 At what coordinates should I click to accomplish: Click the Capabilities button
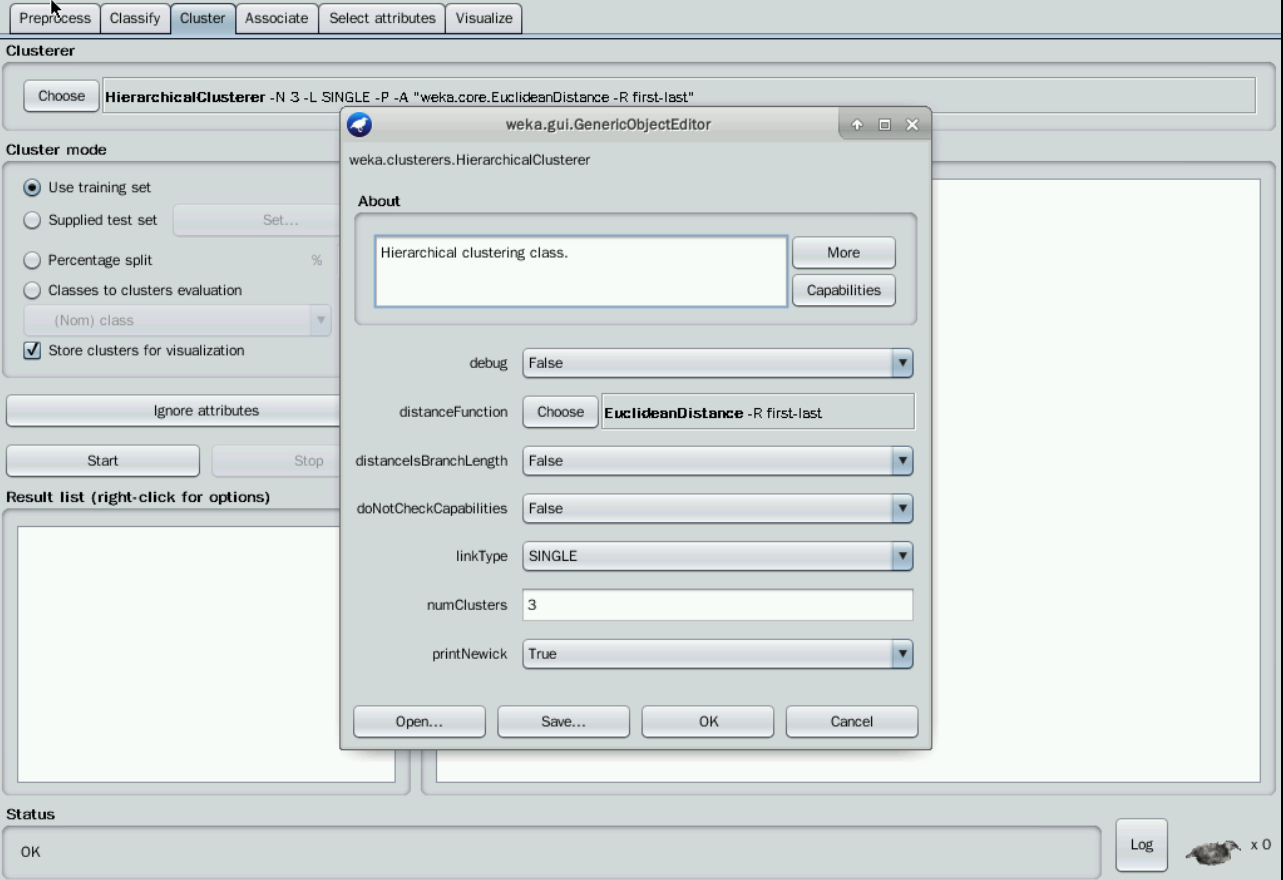point(843,290)
